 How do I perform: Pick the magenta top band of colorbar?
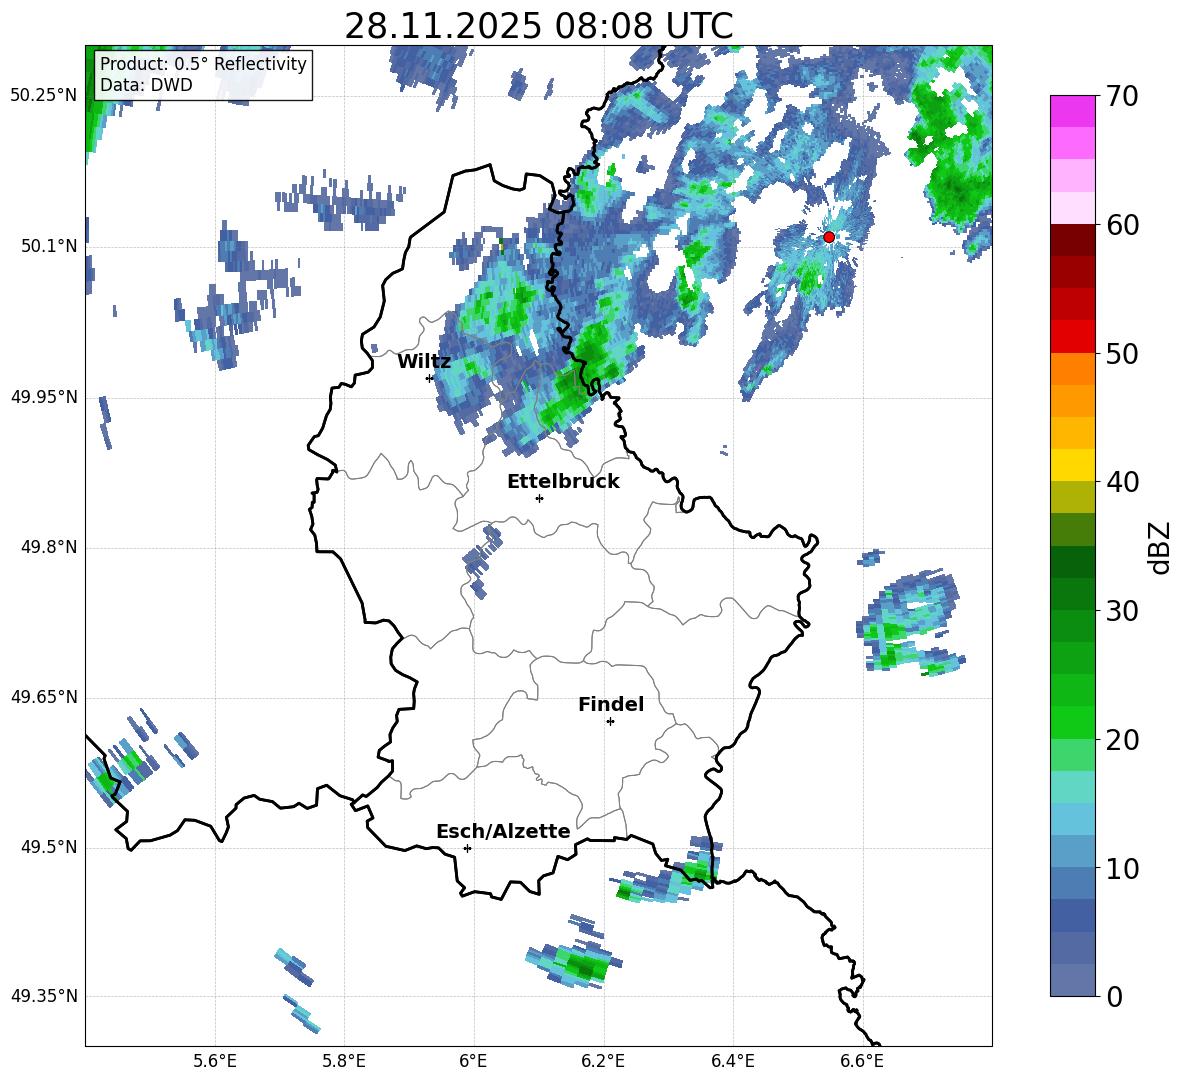pyautogui.click(x=1072, y=111)
